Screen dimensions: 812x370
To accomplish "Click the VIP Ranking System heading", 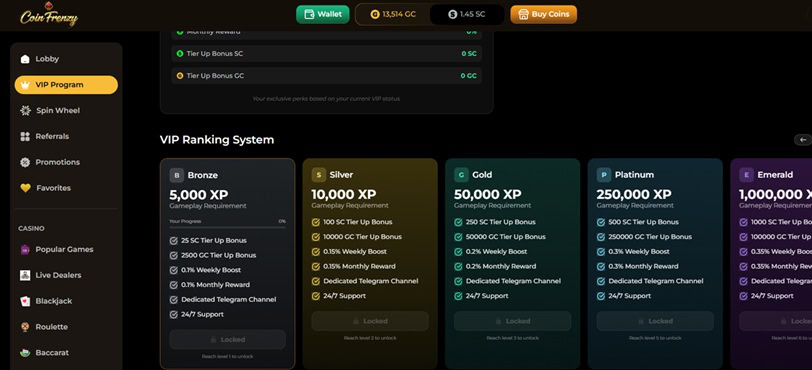I will (x=217, y=140).
